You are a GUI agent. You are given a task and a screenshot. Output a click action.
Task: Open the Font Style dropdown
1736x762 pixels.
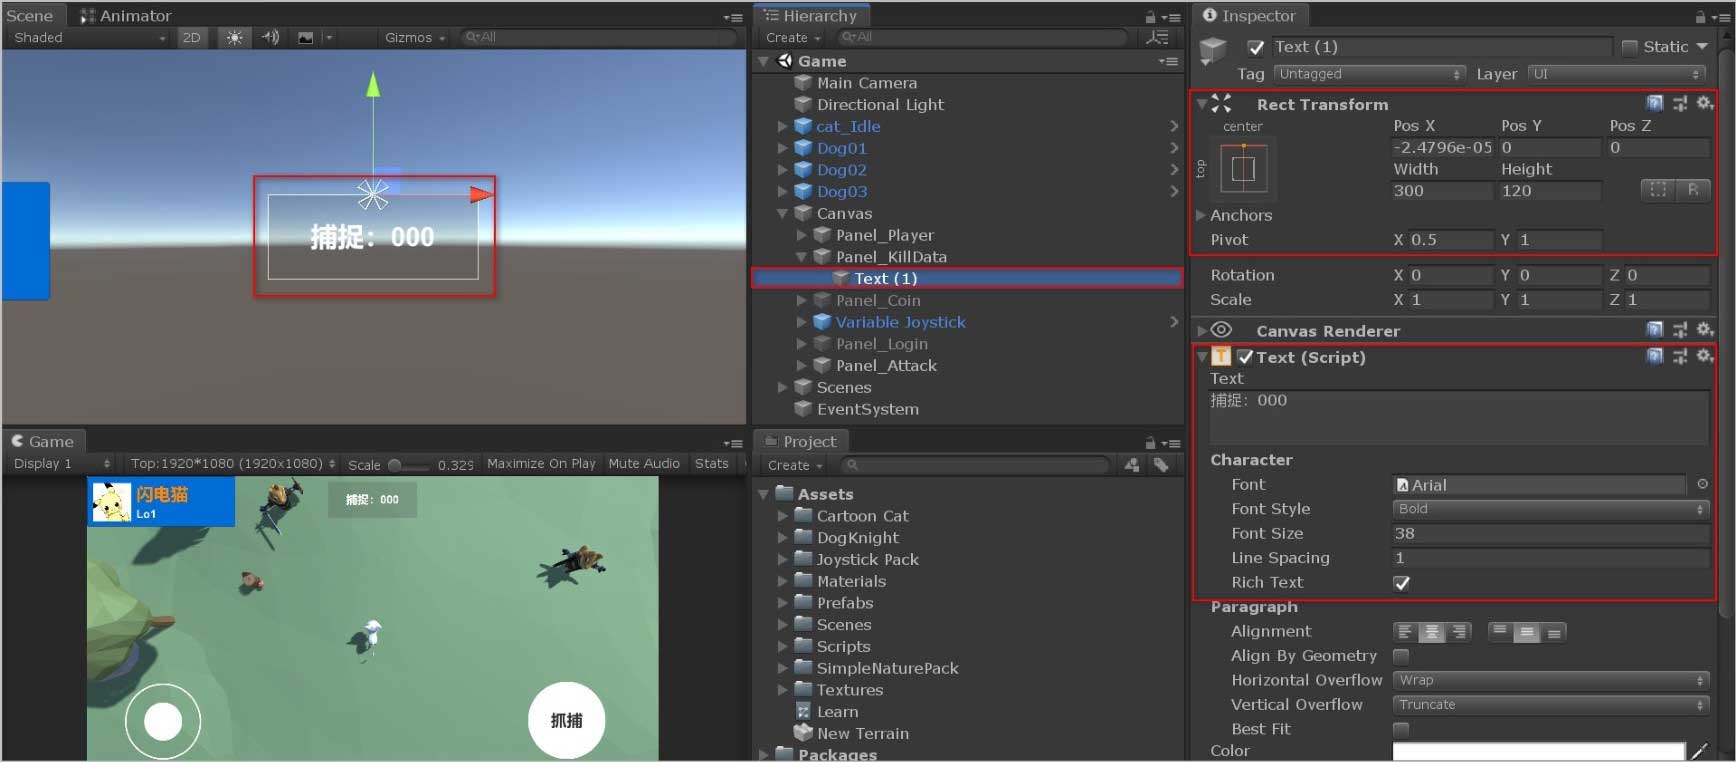click(1550, 509)
